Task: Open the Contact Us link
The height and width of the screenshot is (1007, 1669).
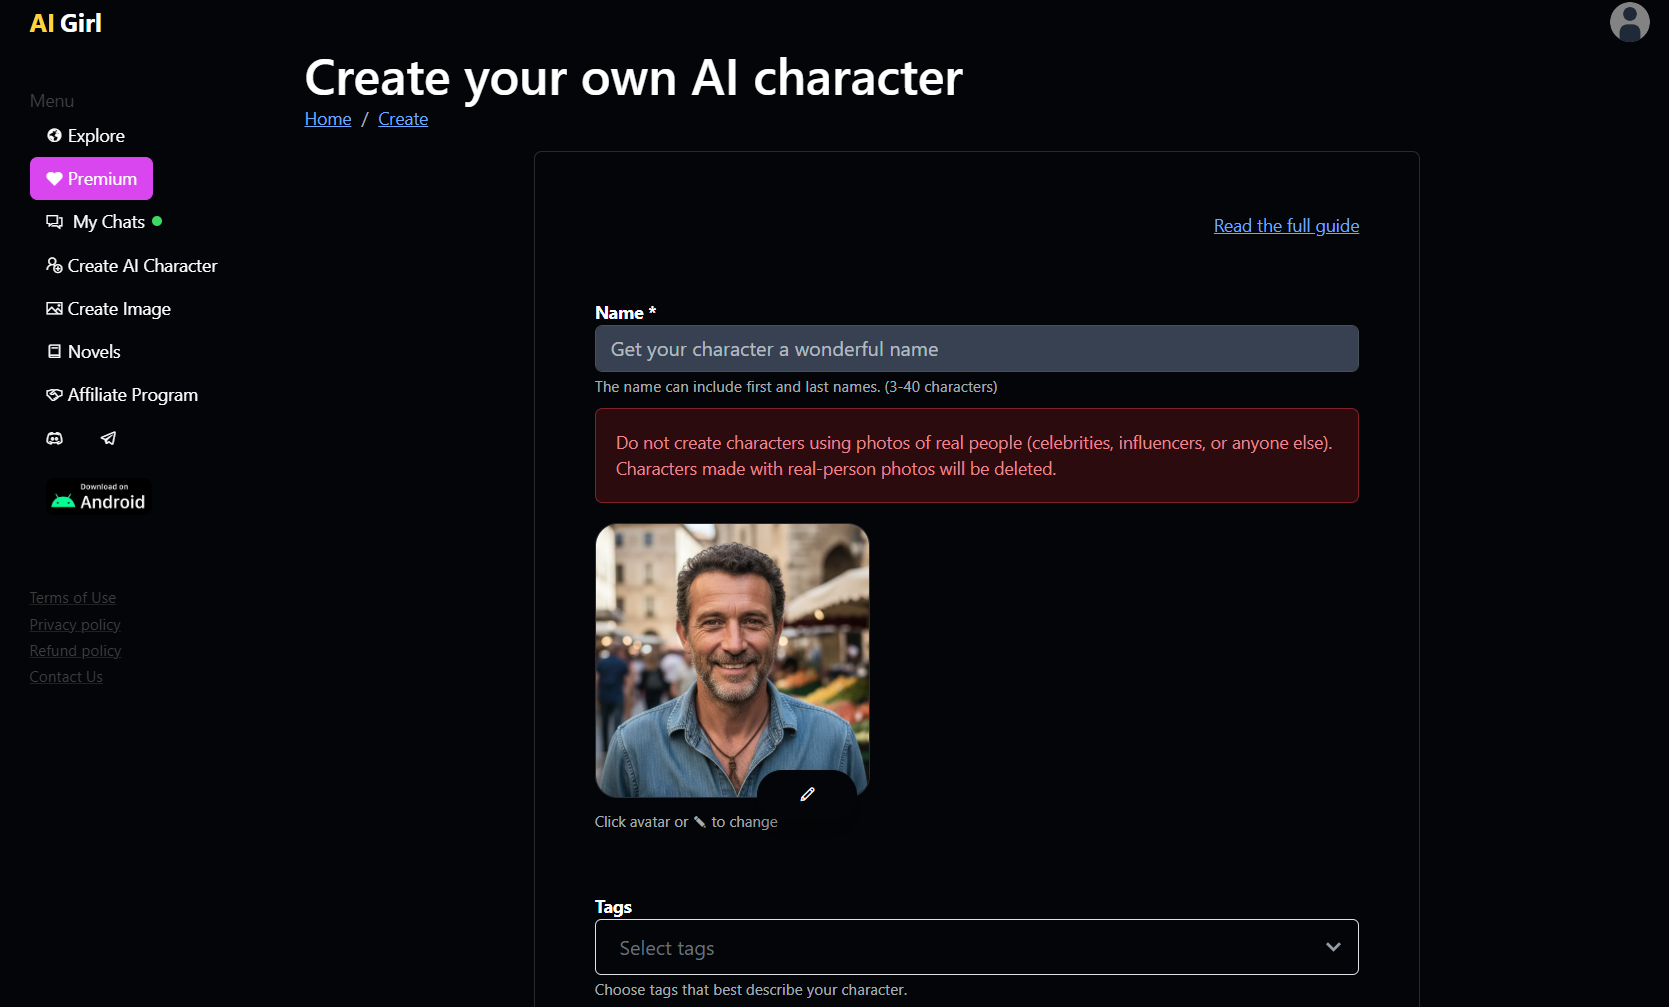Action: pos(66,677)
